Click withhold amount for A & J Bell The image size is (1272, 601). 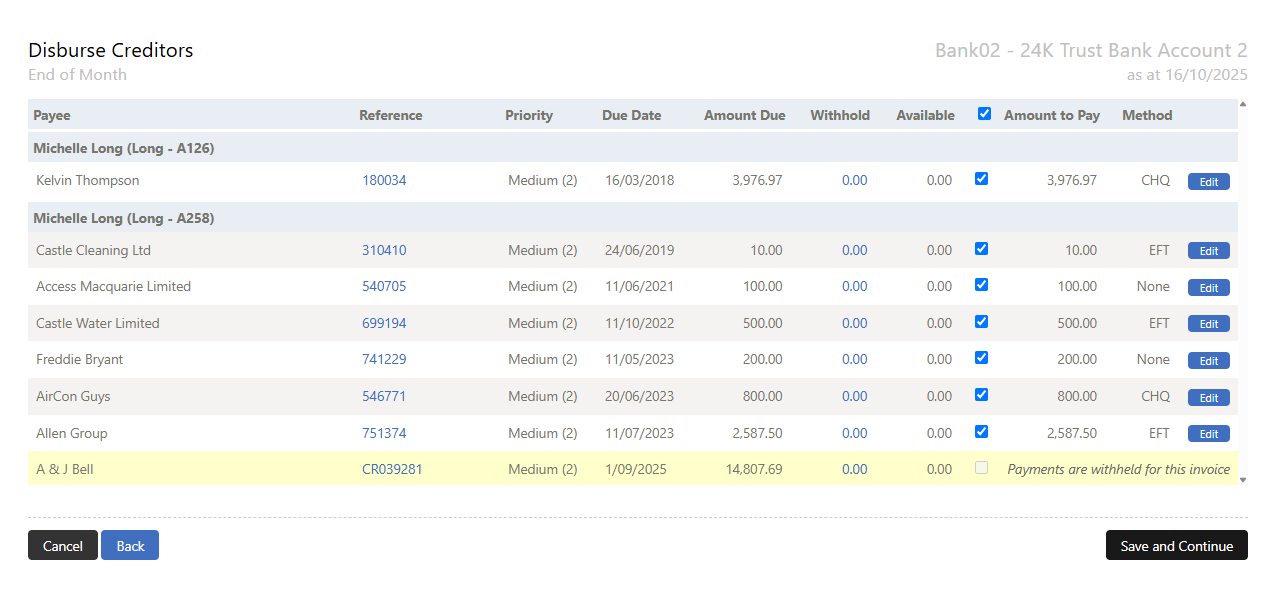(854, 469)
